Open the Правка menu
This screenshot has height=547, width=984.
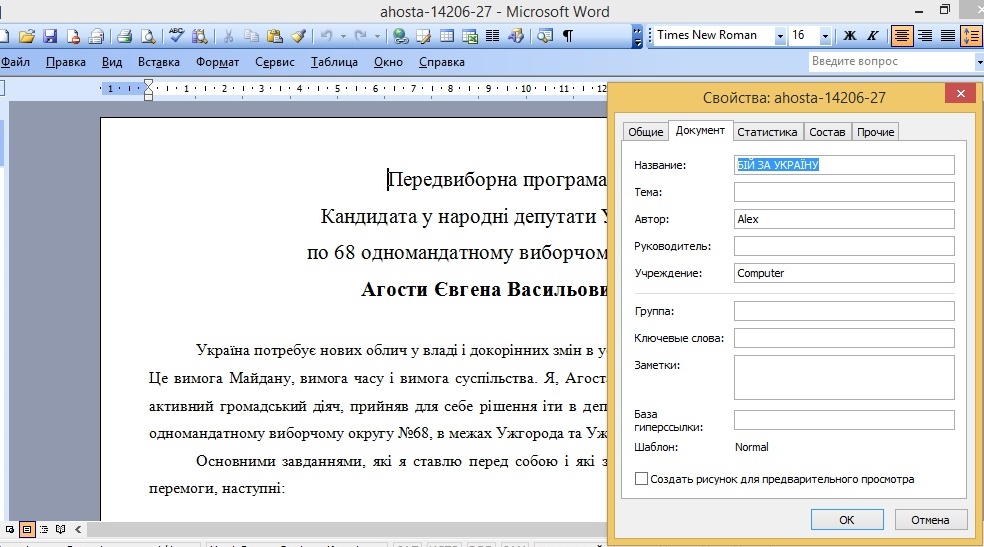pyautogui.click(x=65, y=61)
